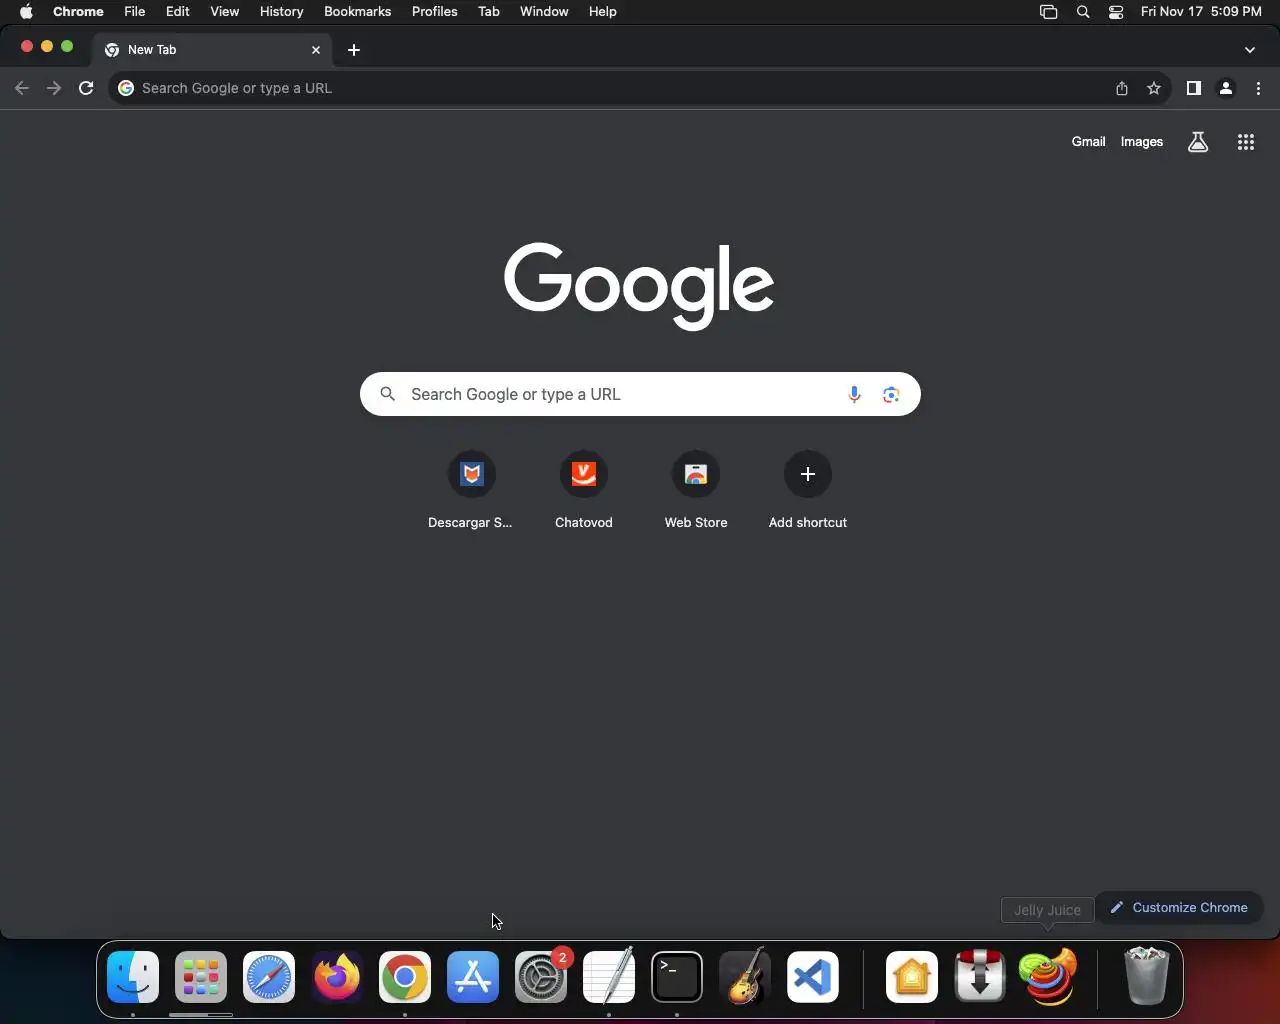Open the Gmail link
This screenshot has height=1024, width=1280.
point(1088,142)
